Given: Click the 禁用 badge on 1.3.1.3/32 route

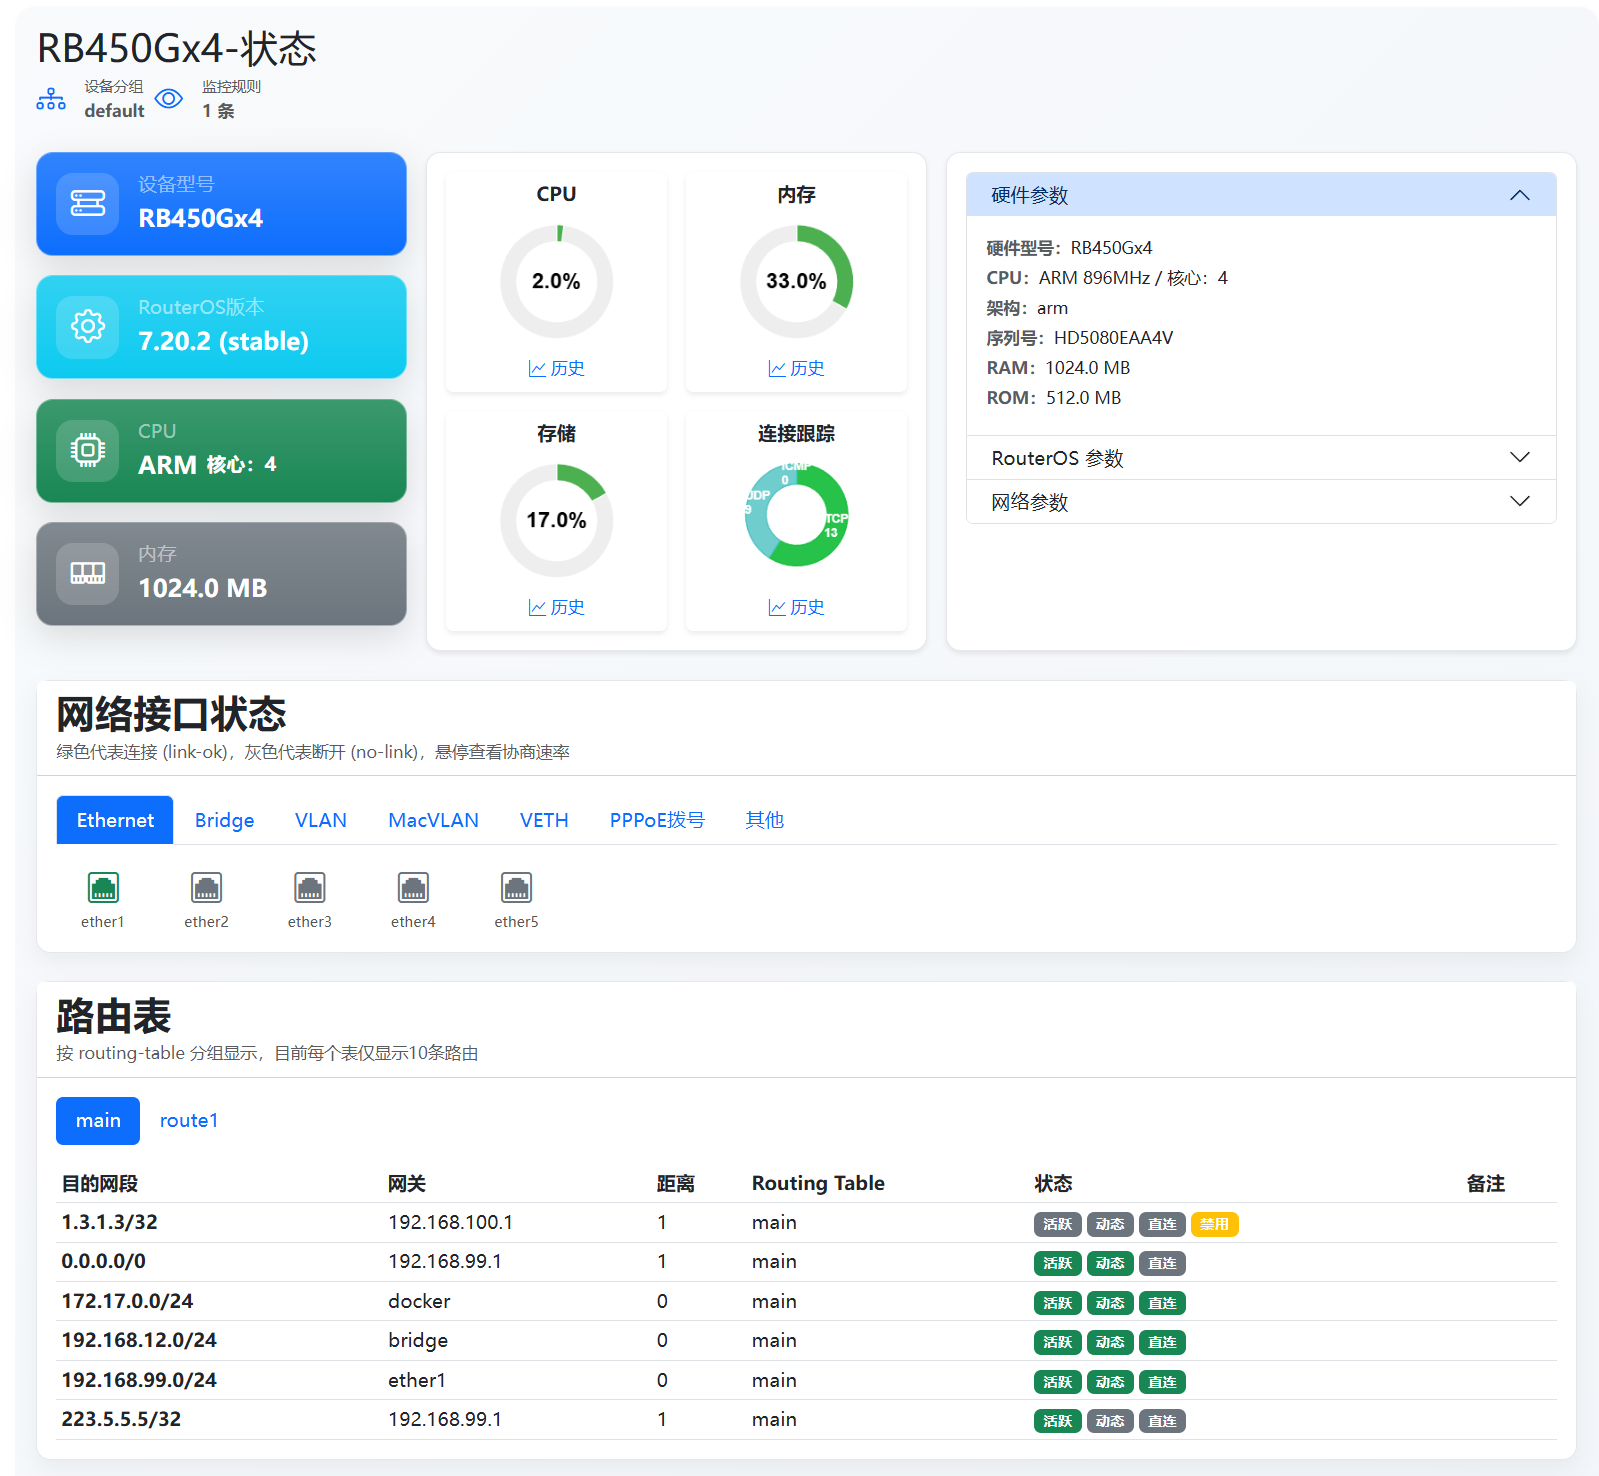Looking at the screenshot, I should 1214,1224.
